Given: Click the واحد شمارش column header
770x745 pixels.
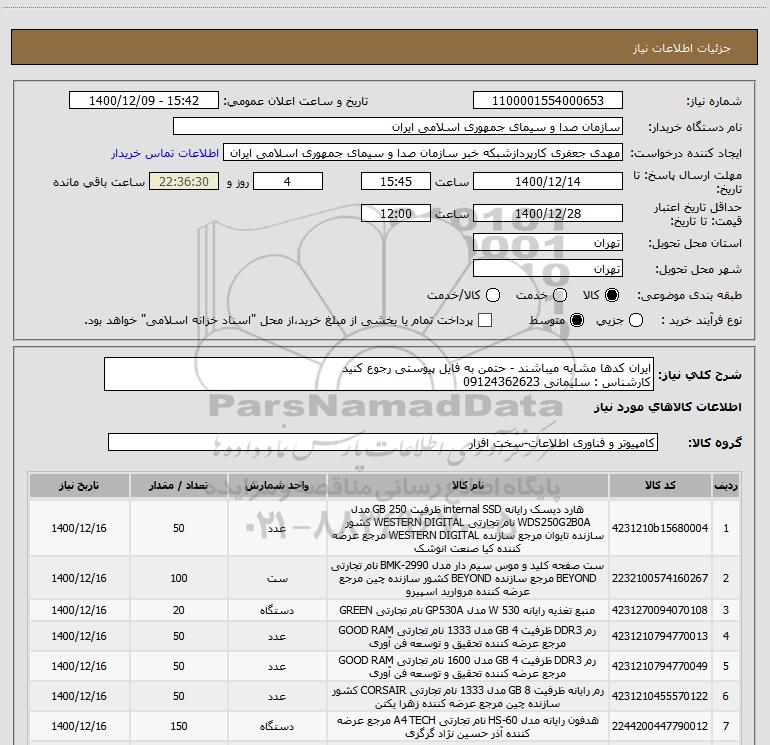Looking at the screenshot, I should tap(277, 485).
